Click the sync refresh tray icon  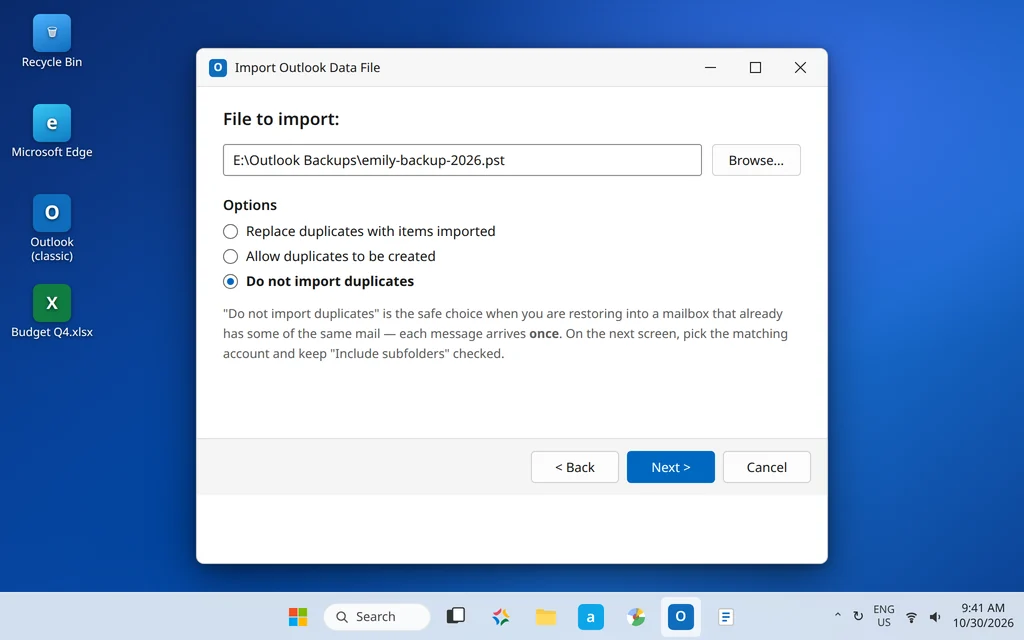coord(858,616)
